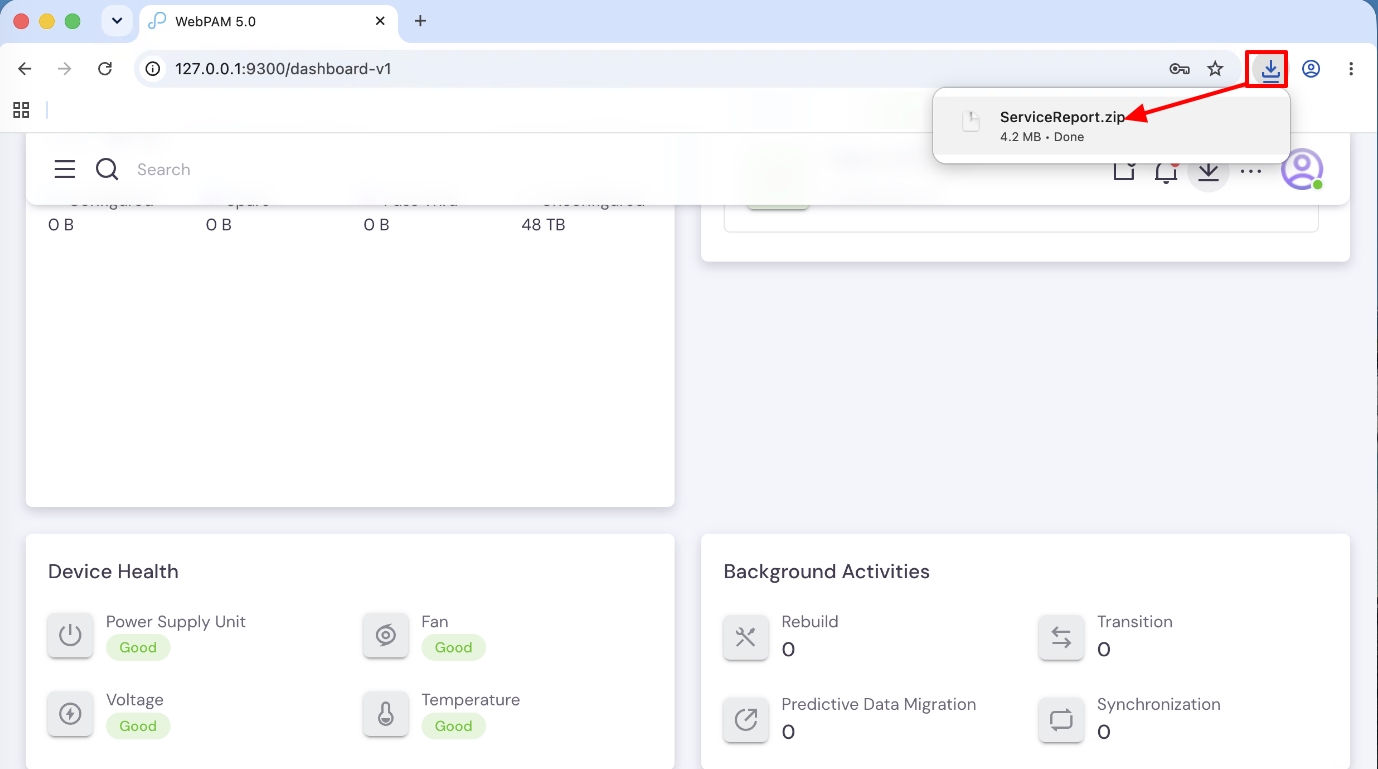The image size is (1378, 769).
Task: Click the Rebuild activity icon
Action: coord(746,637)
